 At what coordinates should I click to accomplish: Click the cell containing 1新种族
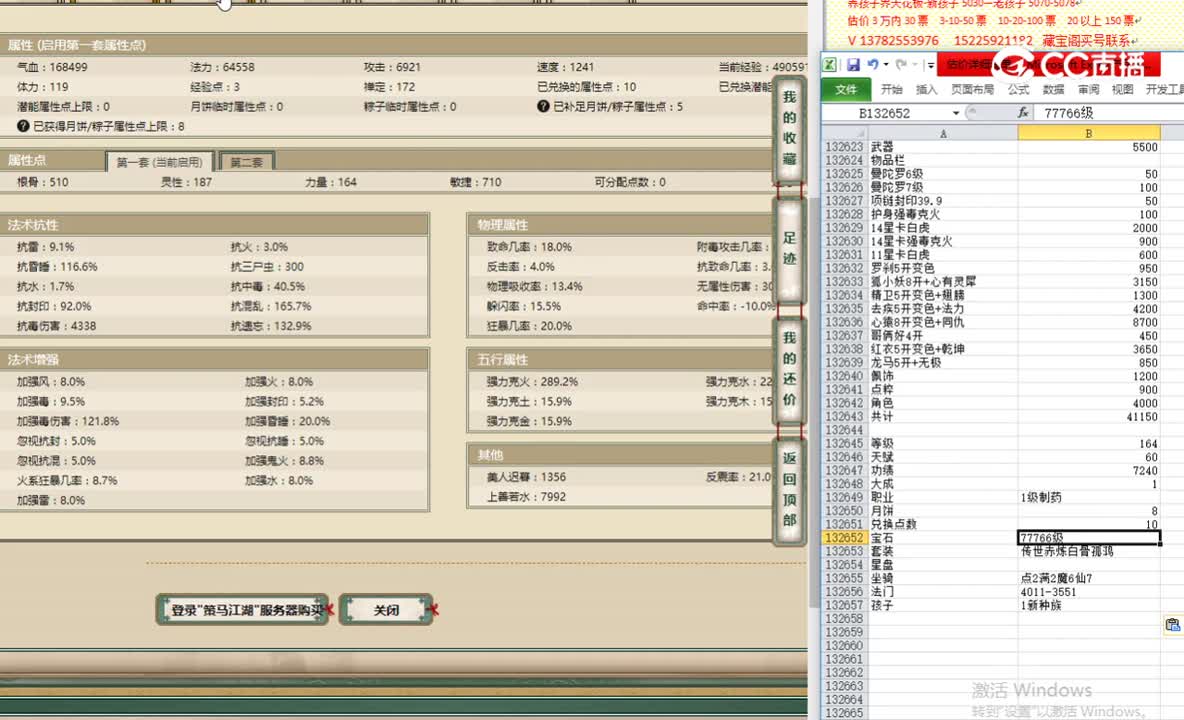coord(1089,605)
